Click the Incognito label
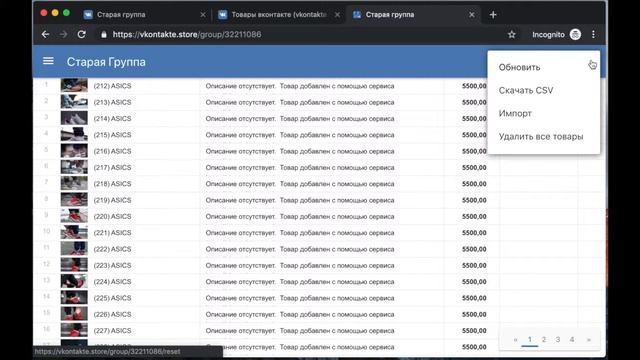The width and height of the screenshot is (640, 360). pos(548,35)
